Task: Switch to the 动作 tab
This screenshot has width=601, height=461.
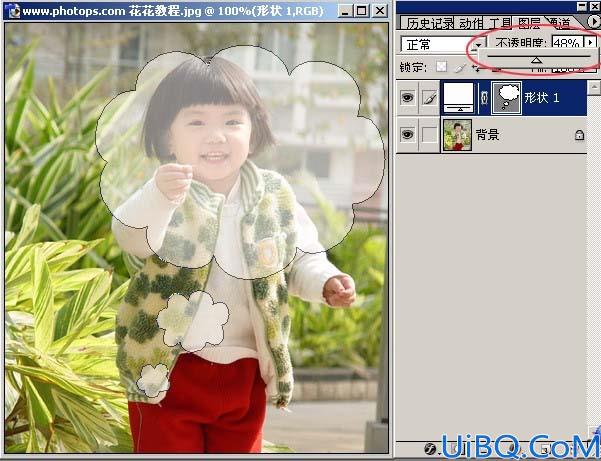Action: 470,23
